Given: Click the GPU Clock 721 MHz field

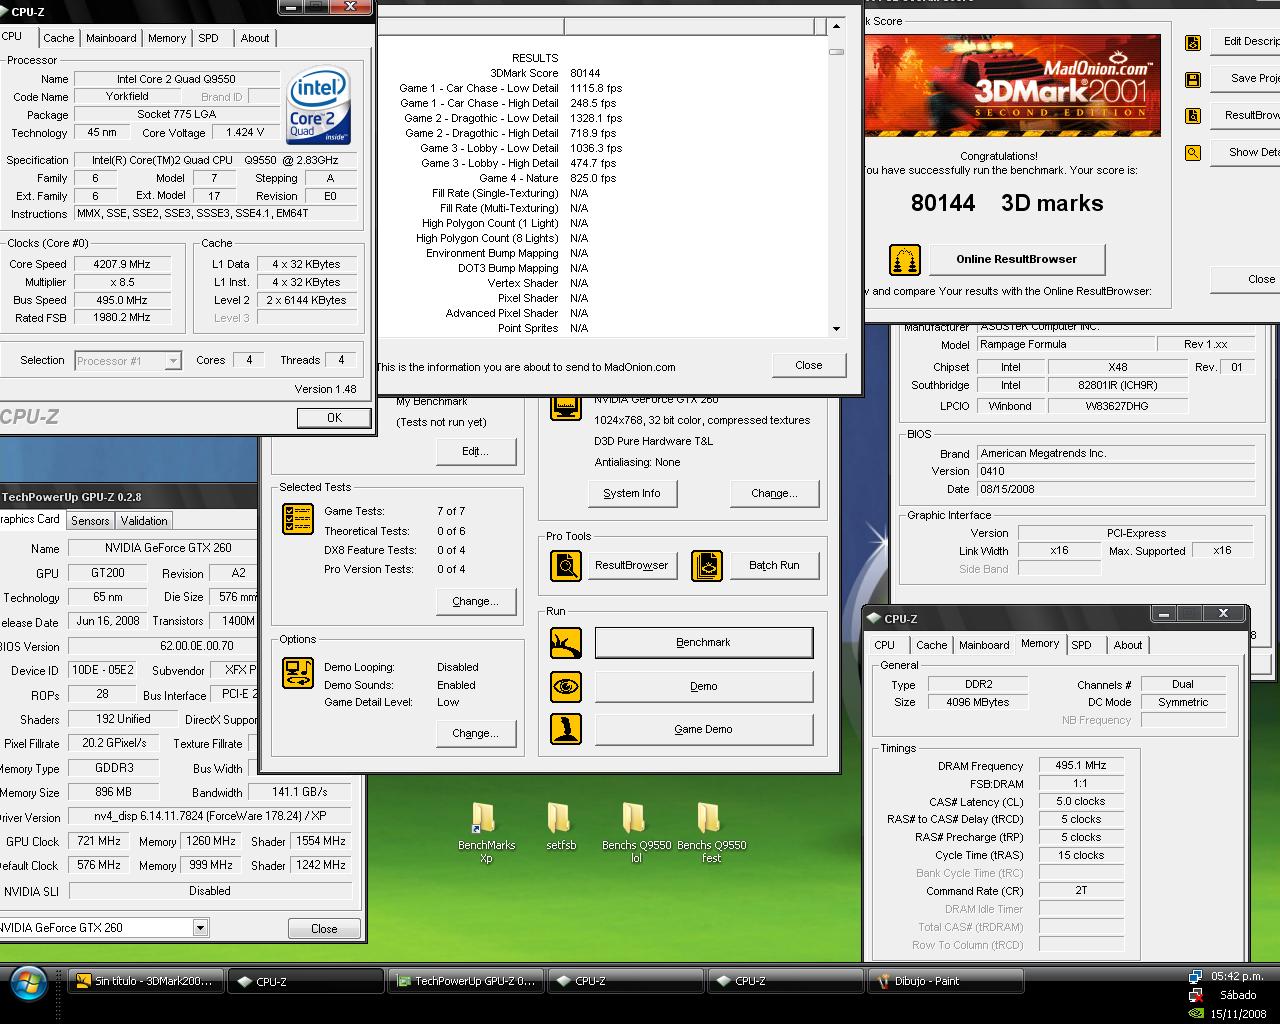Looking at the screenshot, I should click(98, 841).
